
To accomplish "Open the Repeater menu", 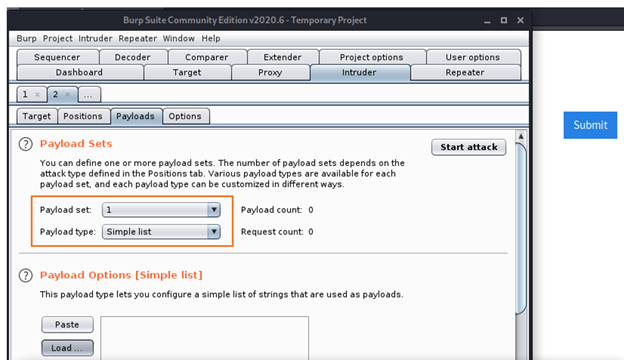I will tap(138, 39).
